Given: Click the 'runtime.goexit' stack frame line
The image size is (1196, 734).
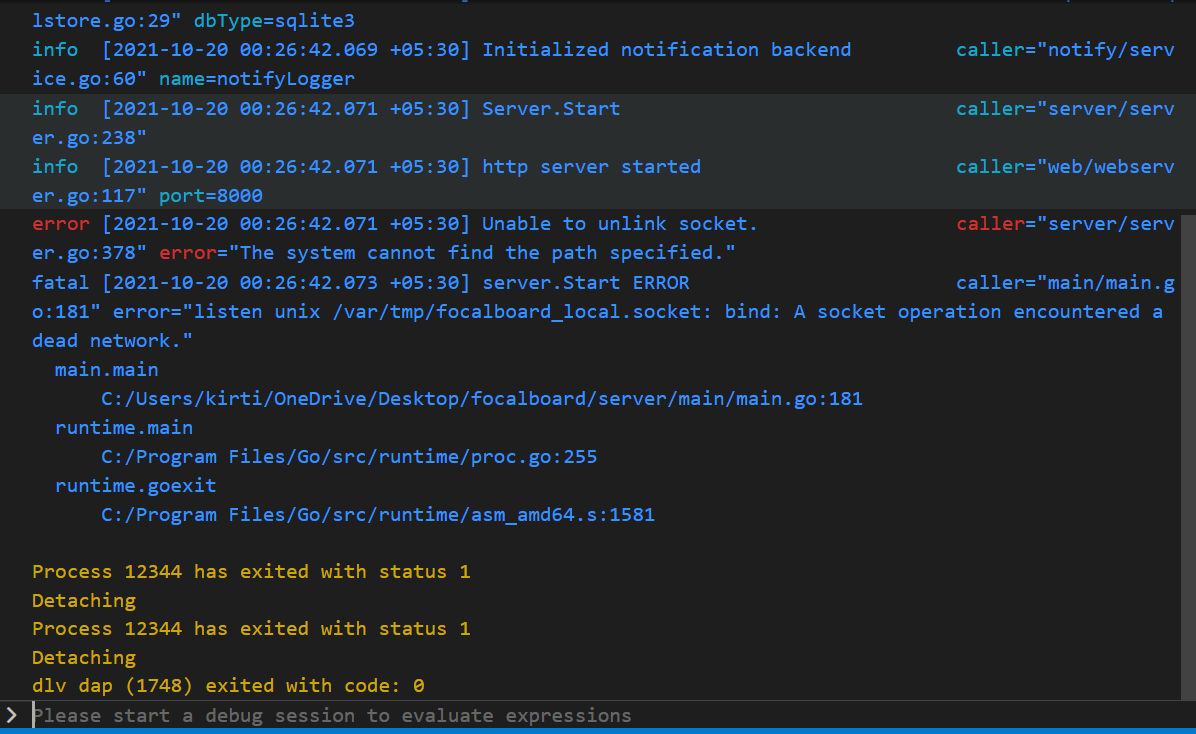Looking at the screenshot, I should tap(135, 486).
